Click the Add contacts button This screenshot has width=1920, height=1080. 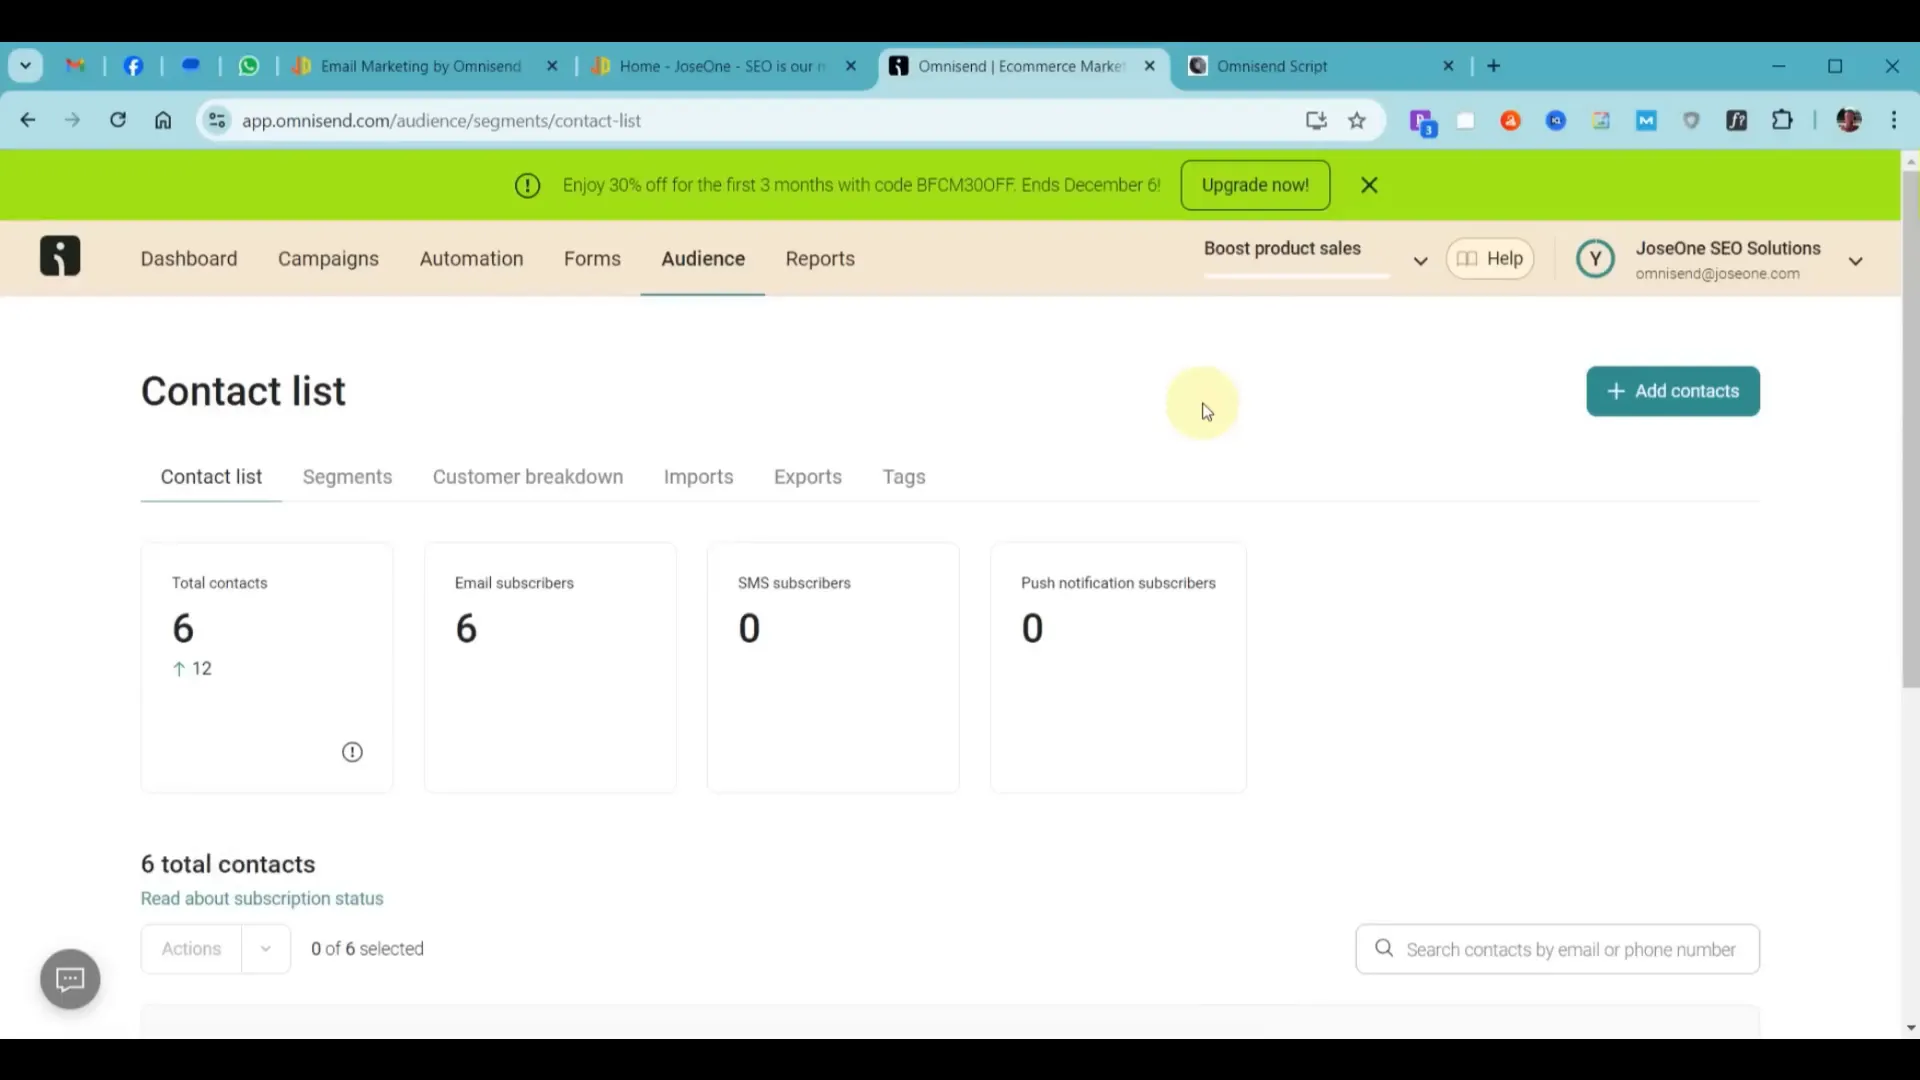click(x=1672, y=391)
